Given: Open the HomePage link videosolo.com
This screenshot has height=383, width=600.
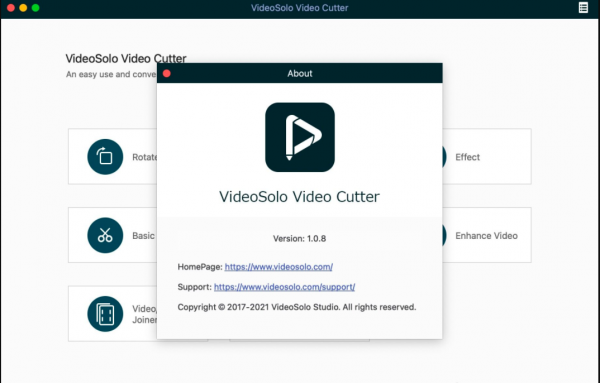Looking at the screenshot, I should (x=279, y=267).
